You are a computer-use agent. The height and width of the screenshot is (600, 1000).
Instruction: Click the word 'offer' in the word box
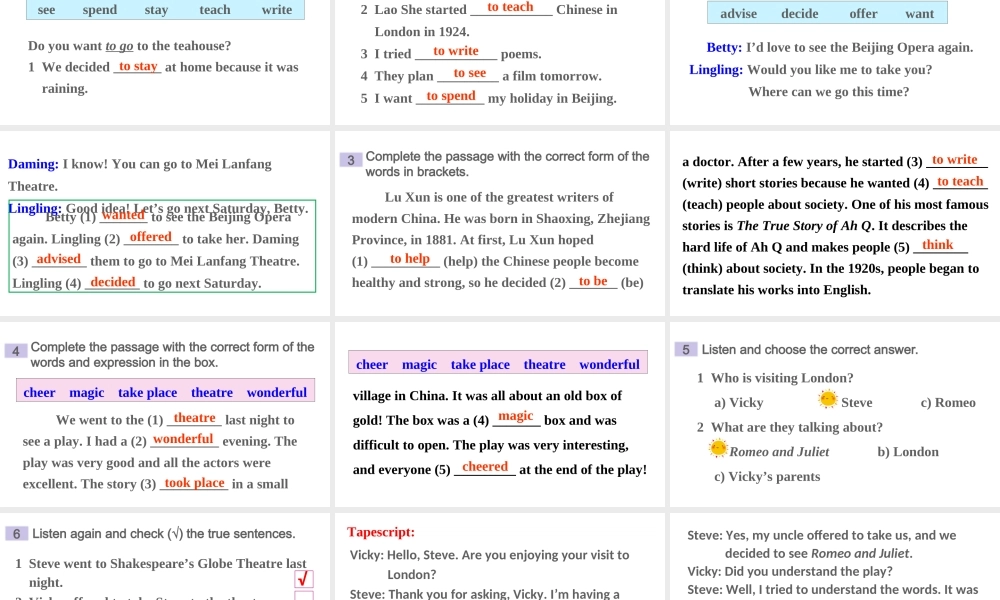tap(863, 13)
